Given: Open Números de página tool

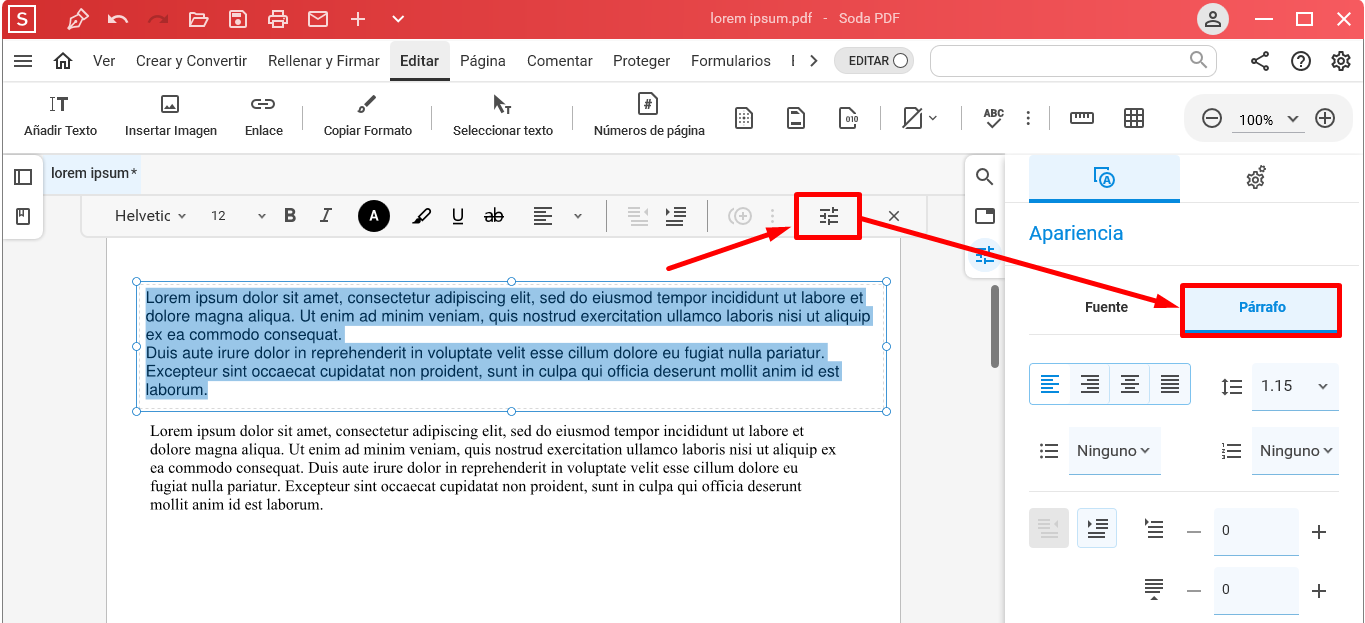Looking at the screenshot, I should 649,116.
